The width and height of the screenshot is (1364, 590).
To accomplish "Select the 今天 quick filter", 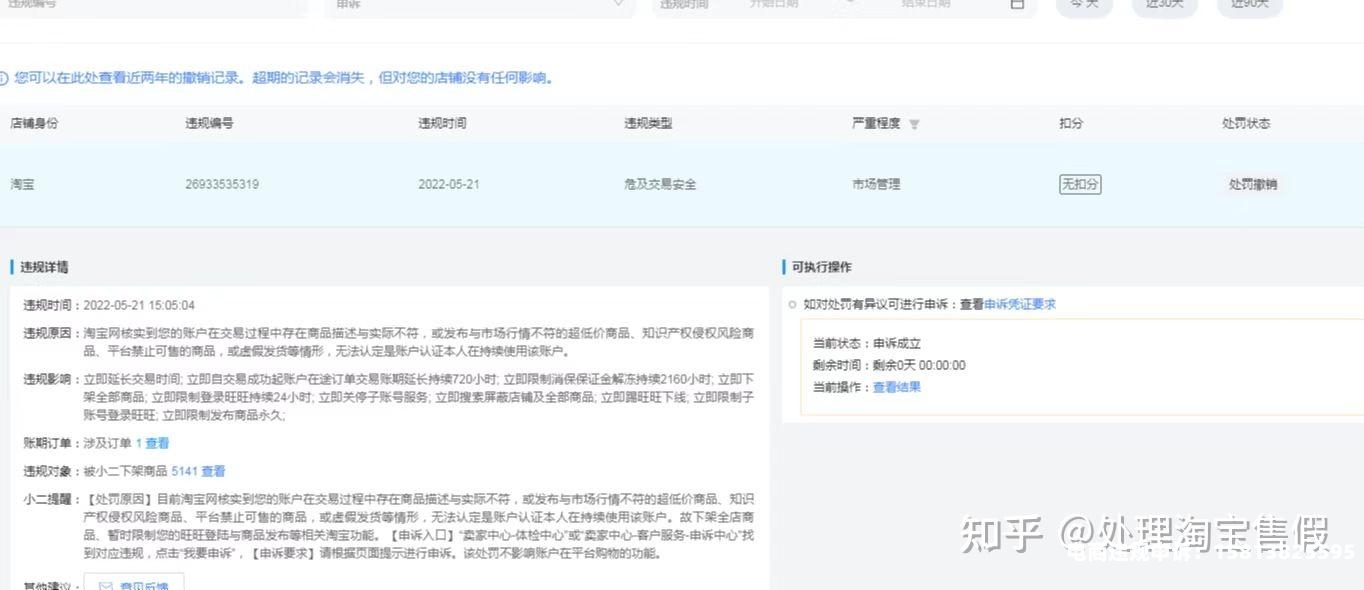I will [1084, 4].
